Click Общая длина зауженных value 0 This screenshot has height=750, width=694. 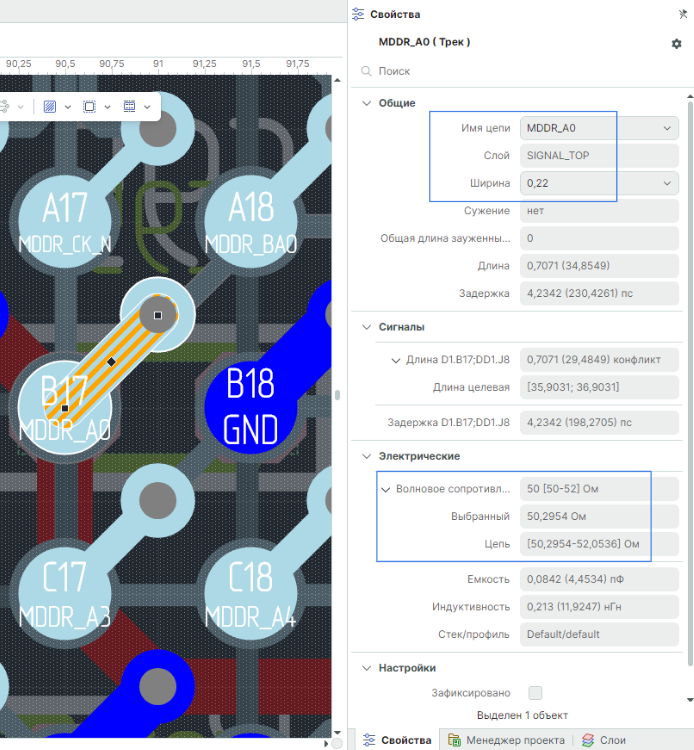[599, 238]
